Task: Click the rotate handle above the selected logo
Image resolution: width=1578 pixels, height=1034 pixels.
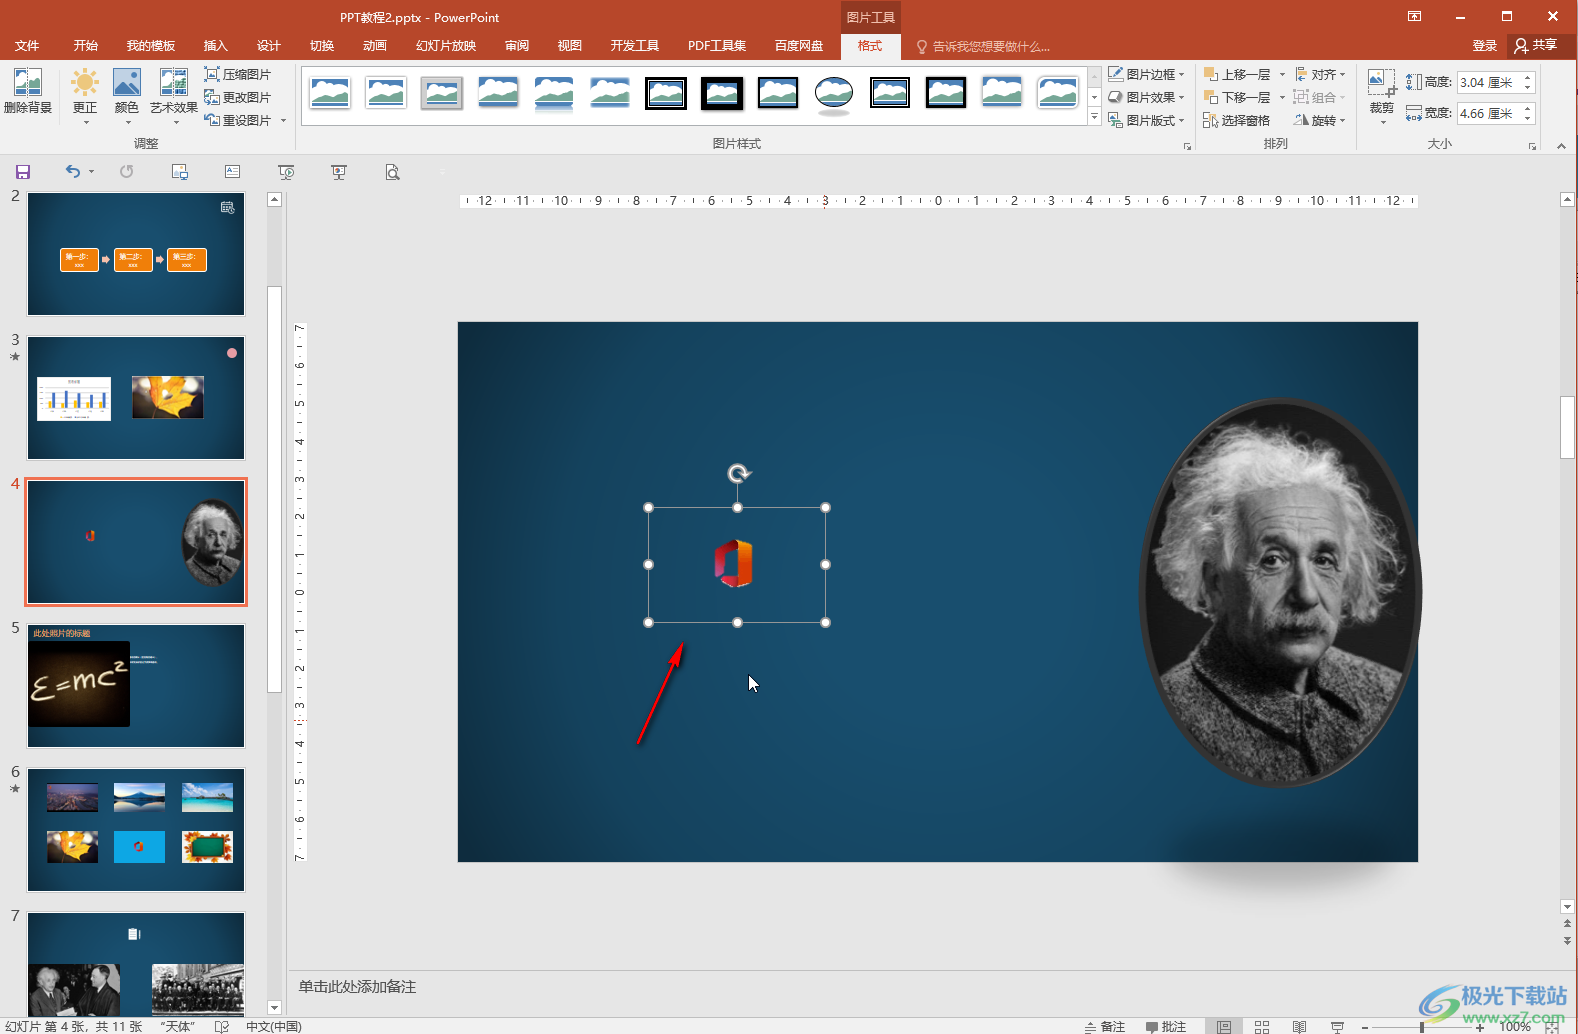Action: click(738, 473)
